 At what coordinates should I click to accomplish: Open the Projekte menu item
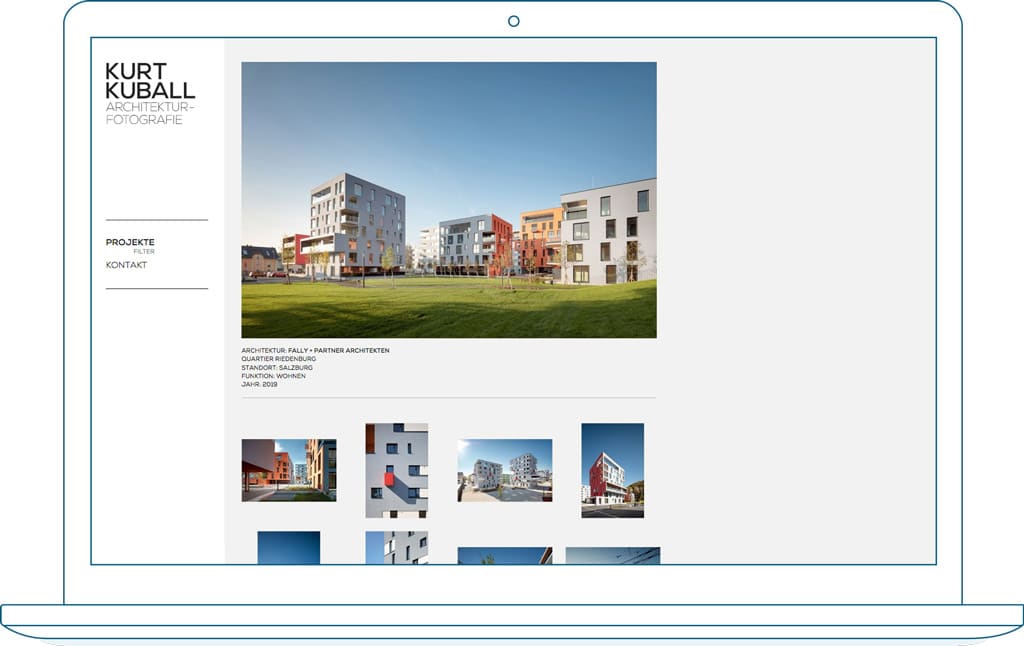click(130, 242)
